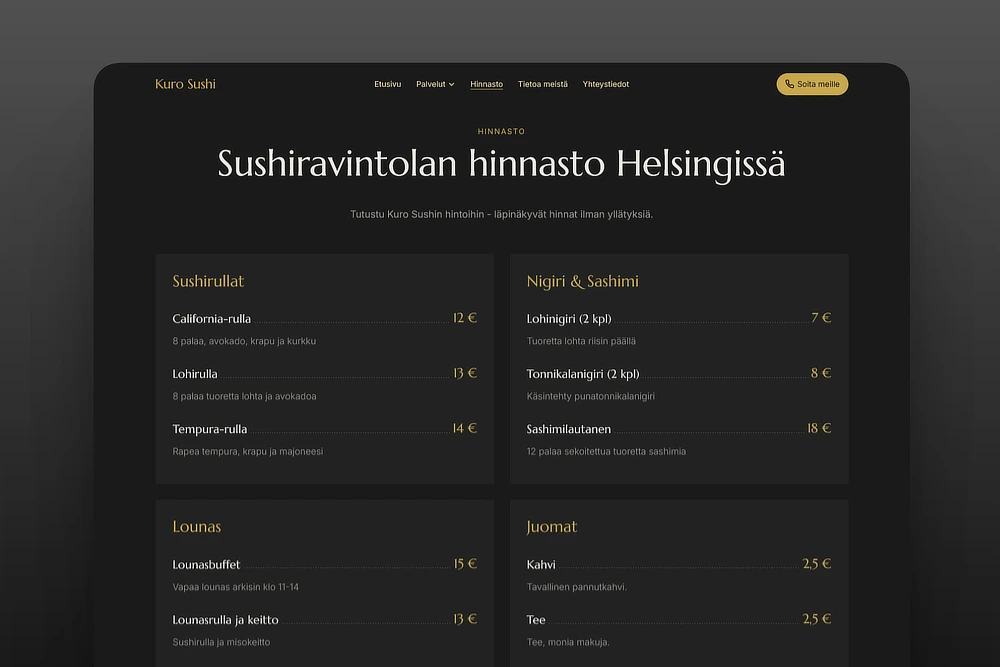Click the subtitle starting Tutustu Kuro Sushin
Image resolution: width=1000 pixels, height=667 pixels.
501,214
